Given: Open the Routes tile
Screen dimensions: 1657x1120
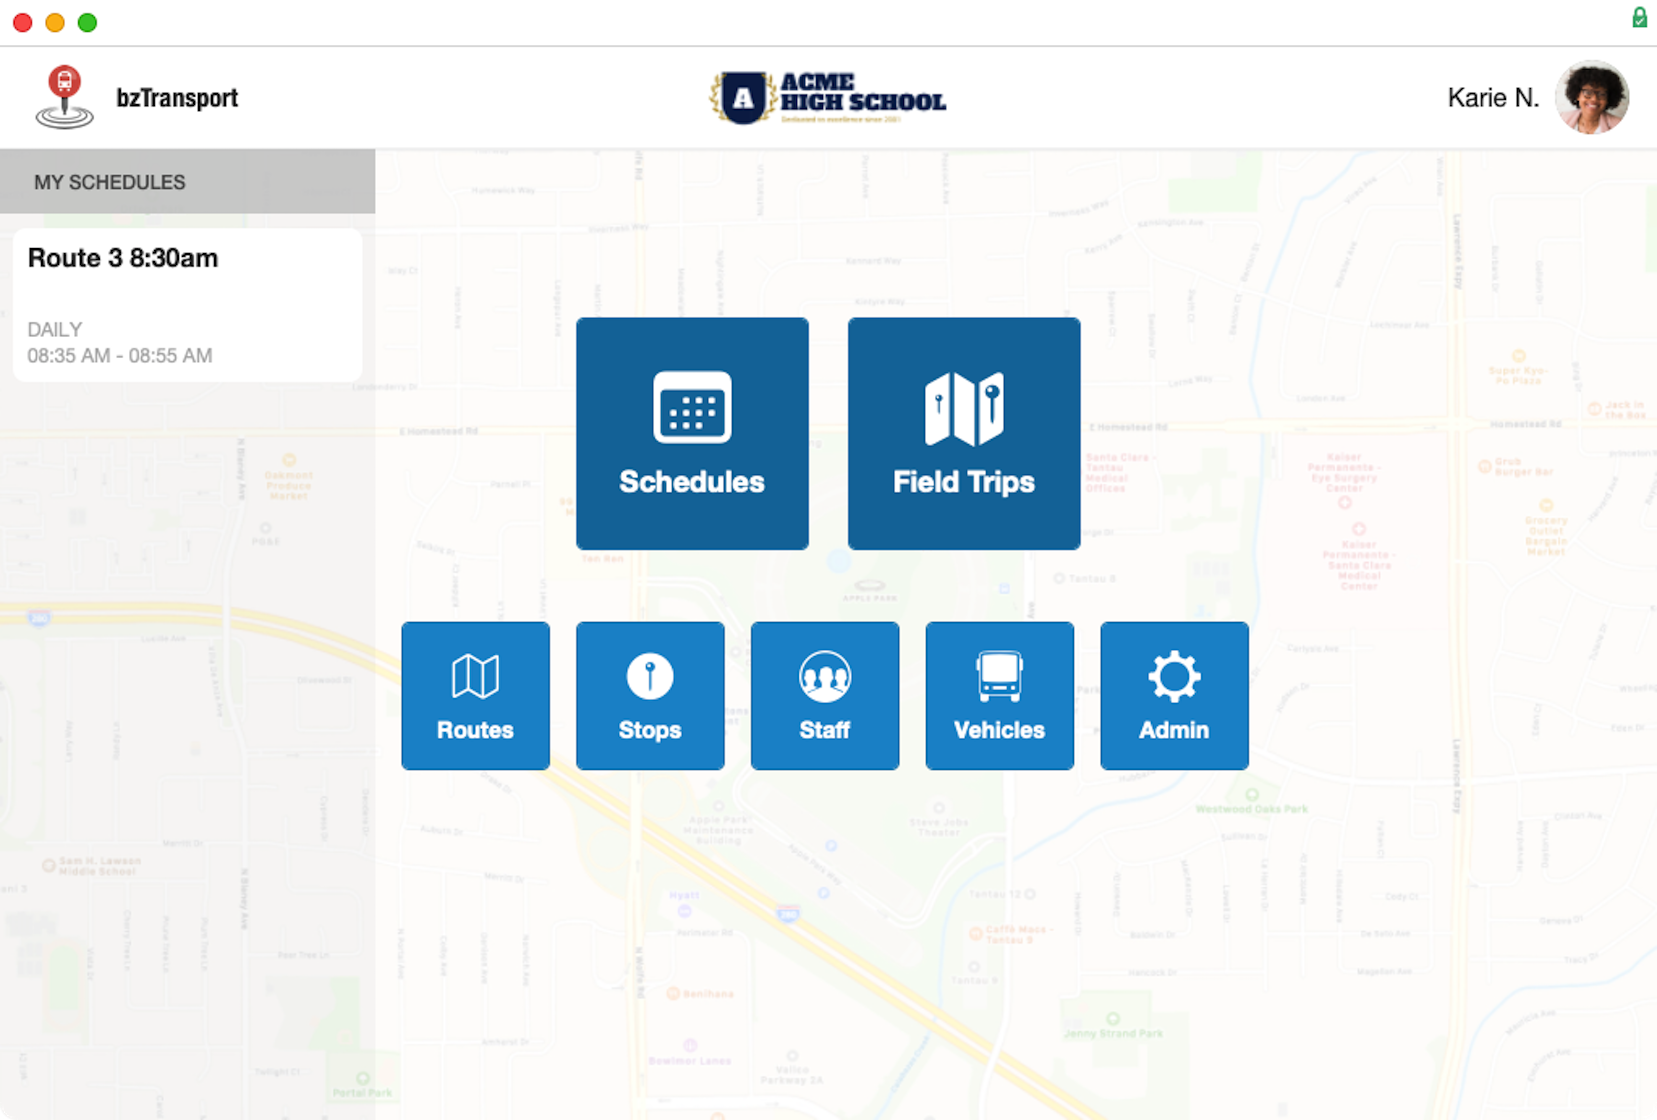Looking at the screenshot, I should (475, 696).
